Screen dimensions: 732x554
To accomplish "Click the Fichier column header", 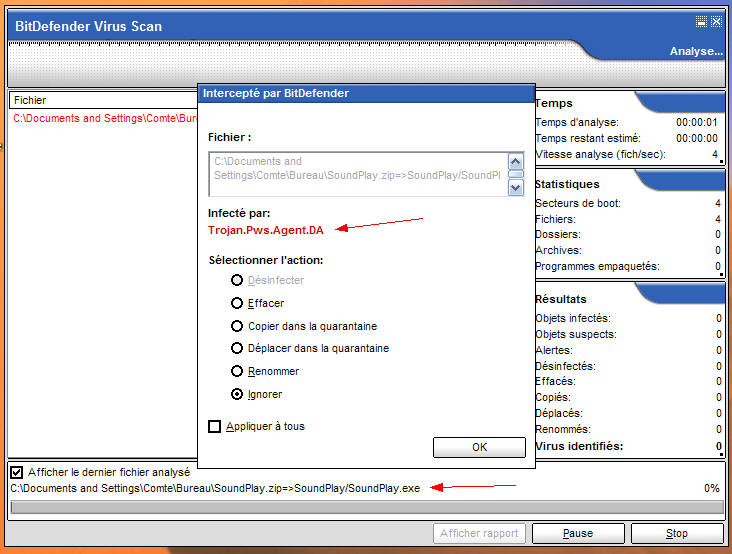I will [x=100, y=100].
